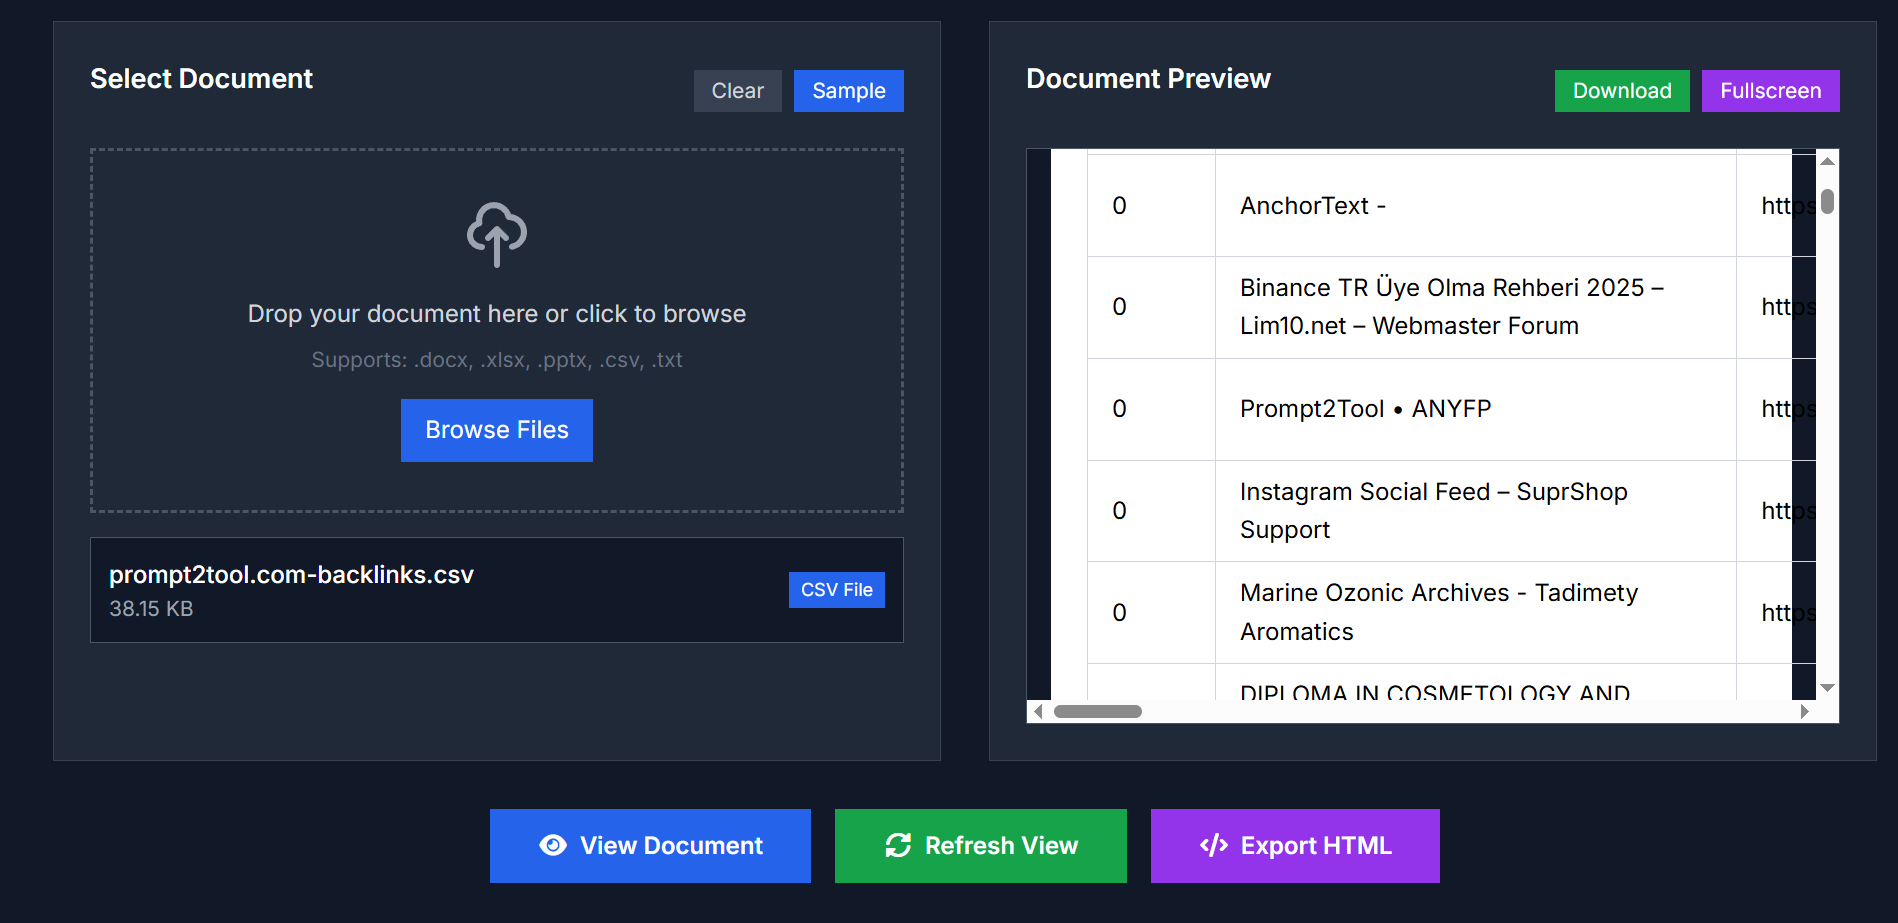Click the CSV File badge
Screen dimensions: 1898x923
(x=836, y=590)
